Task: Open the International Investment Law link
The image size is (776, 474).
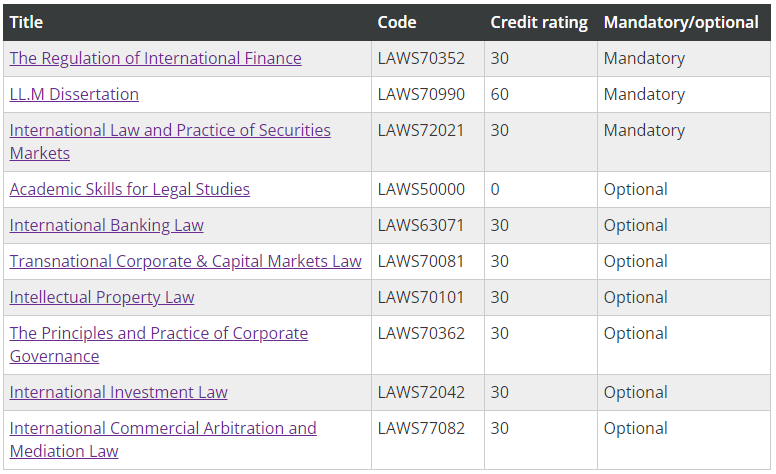Action: click(x=118, y=392)
